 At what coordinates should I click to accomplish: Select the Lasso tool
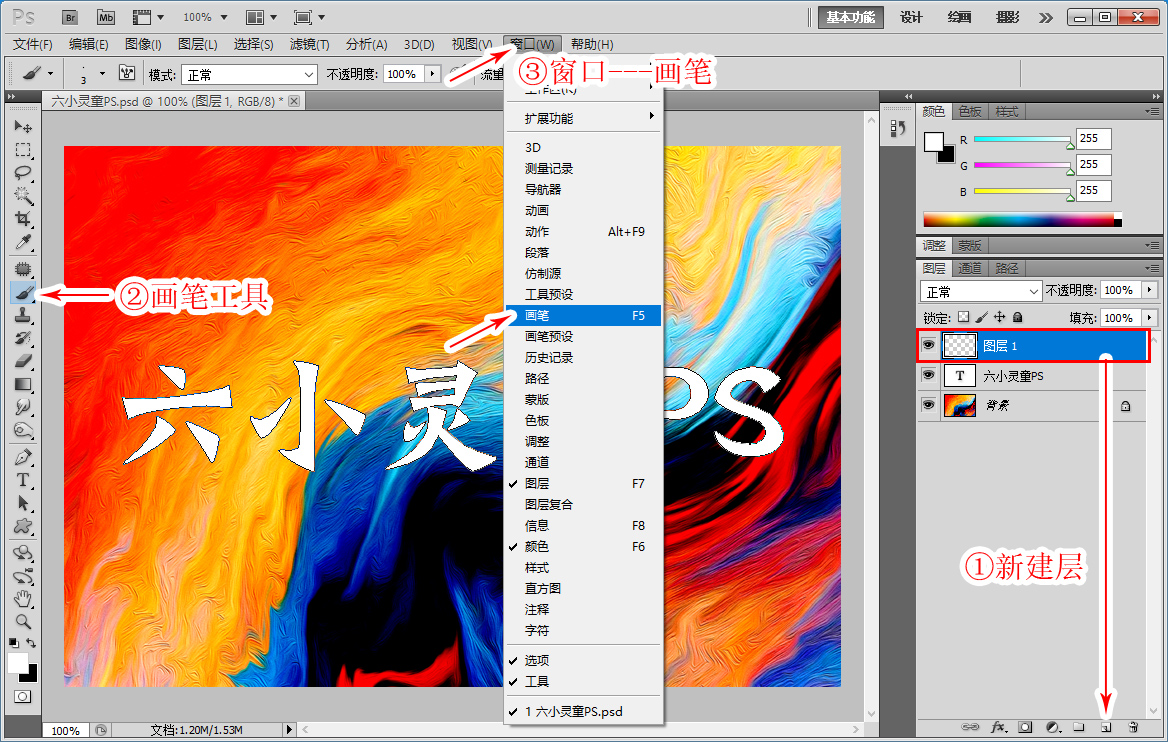[23, 173]
